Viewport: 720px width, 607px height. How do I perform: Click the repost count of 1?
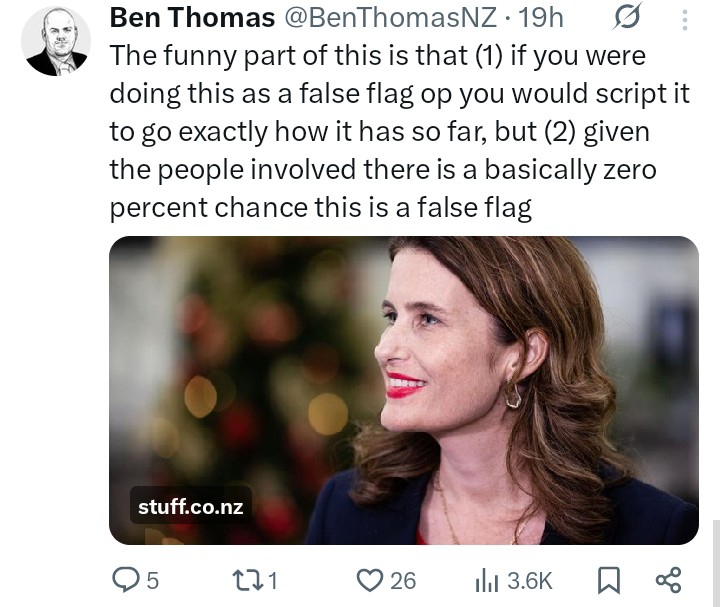coord(272,581)
